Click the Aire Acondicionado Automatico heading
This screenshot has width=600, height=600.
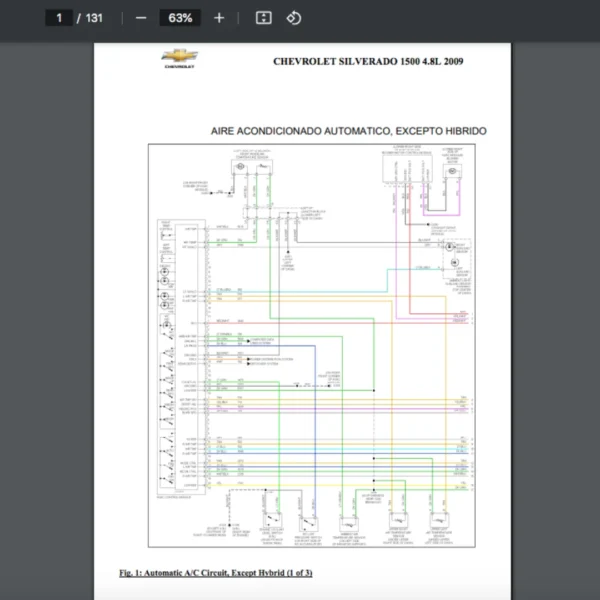349,131
